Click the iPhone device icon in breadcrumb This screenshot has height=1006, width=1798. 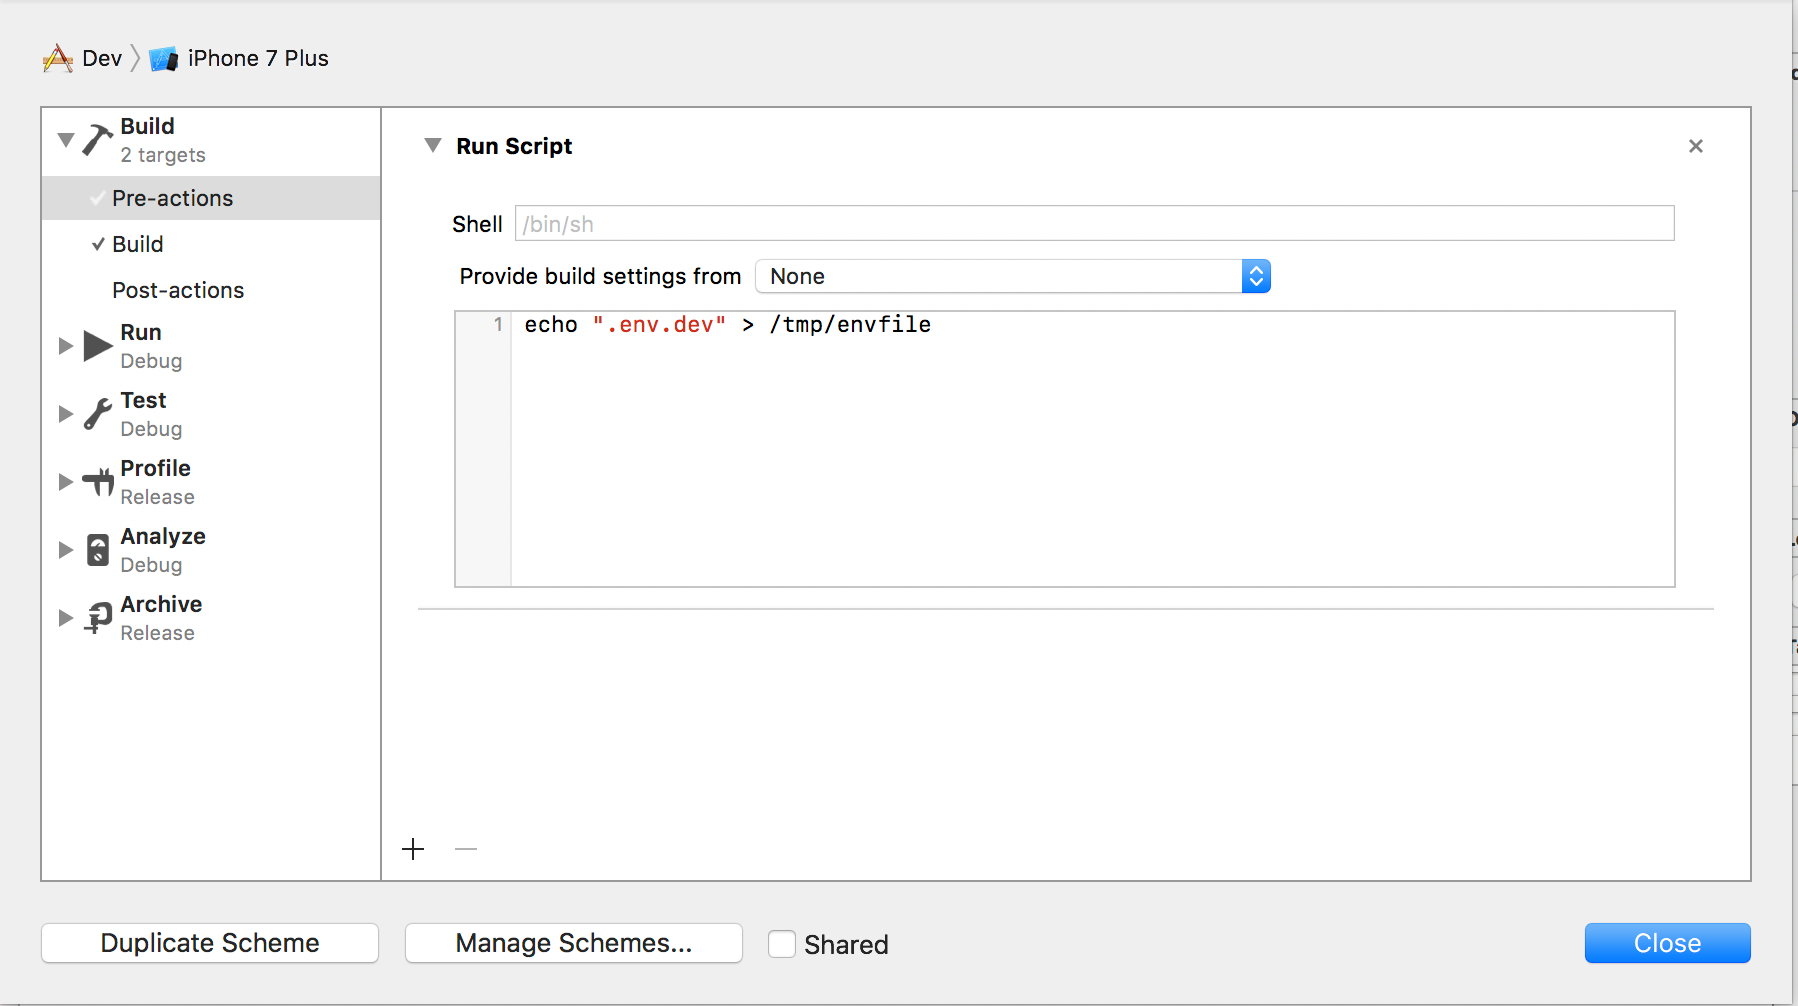pyautogui.click(x=163, y=58)
